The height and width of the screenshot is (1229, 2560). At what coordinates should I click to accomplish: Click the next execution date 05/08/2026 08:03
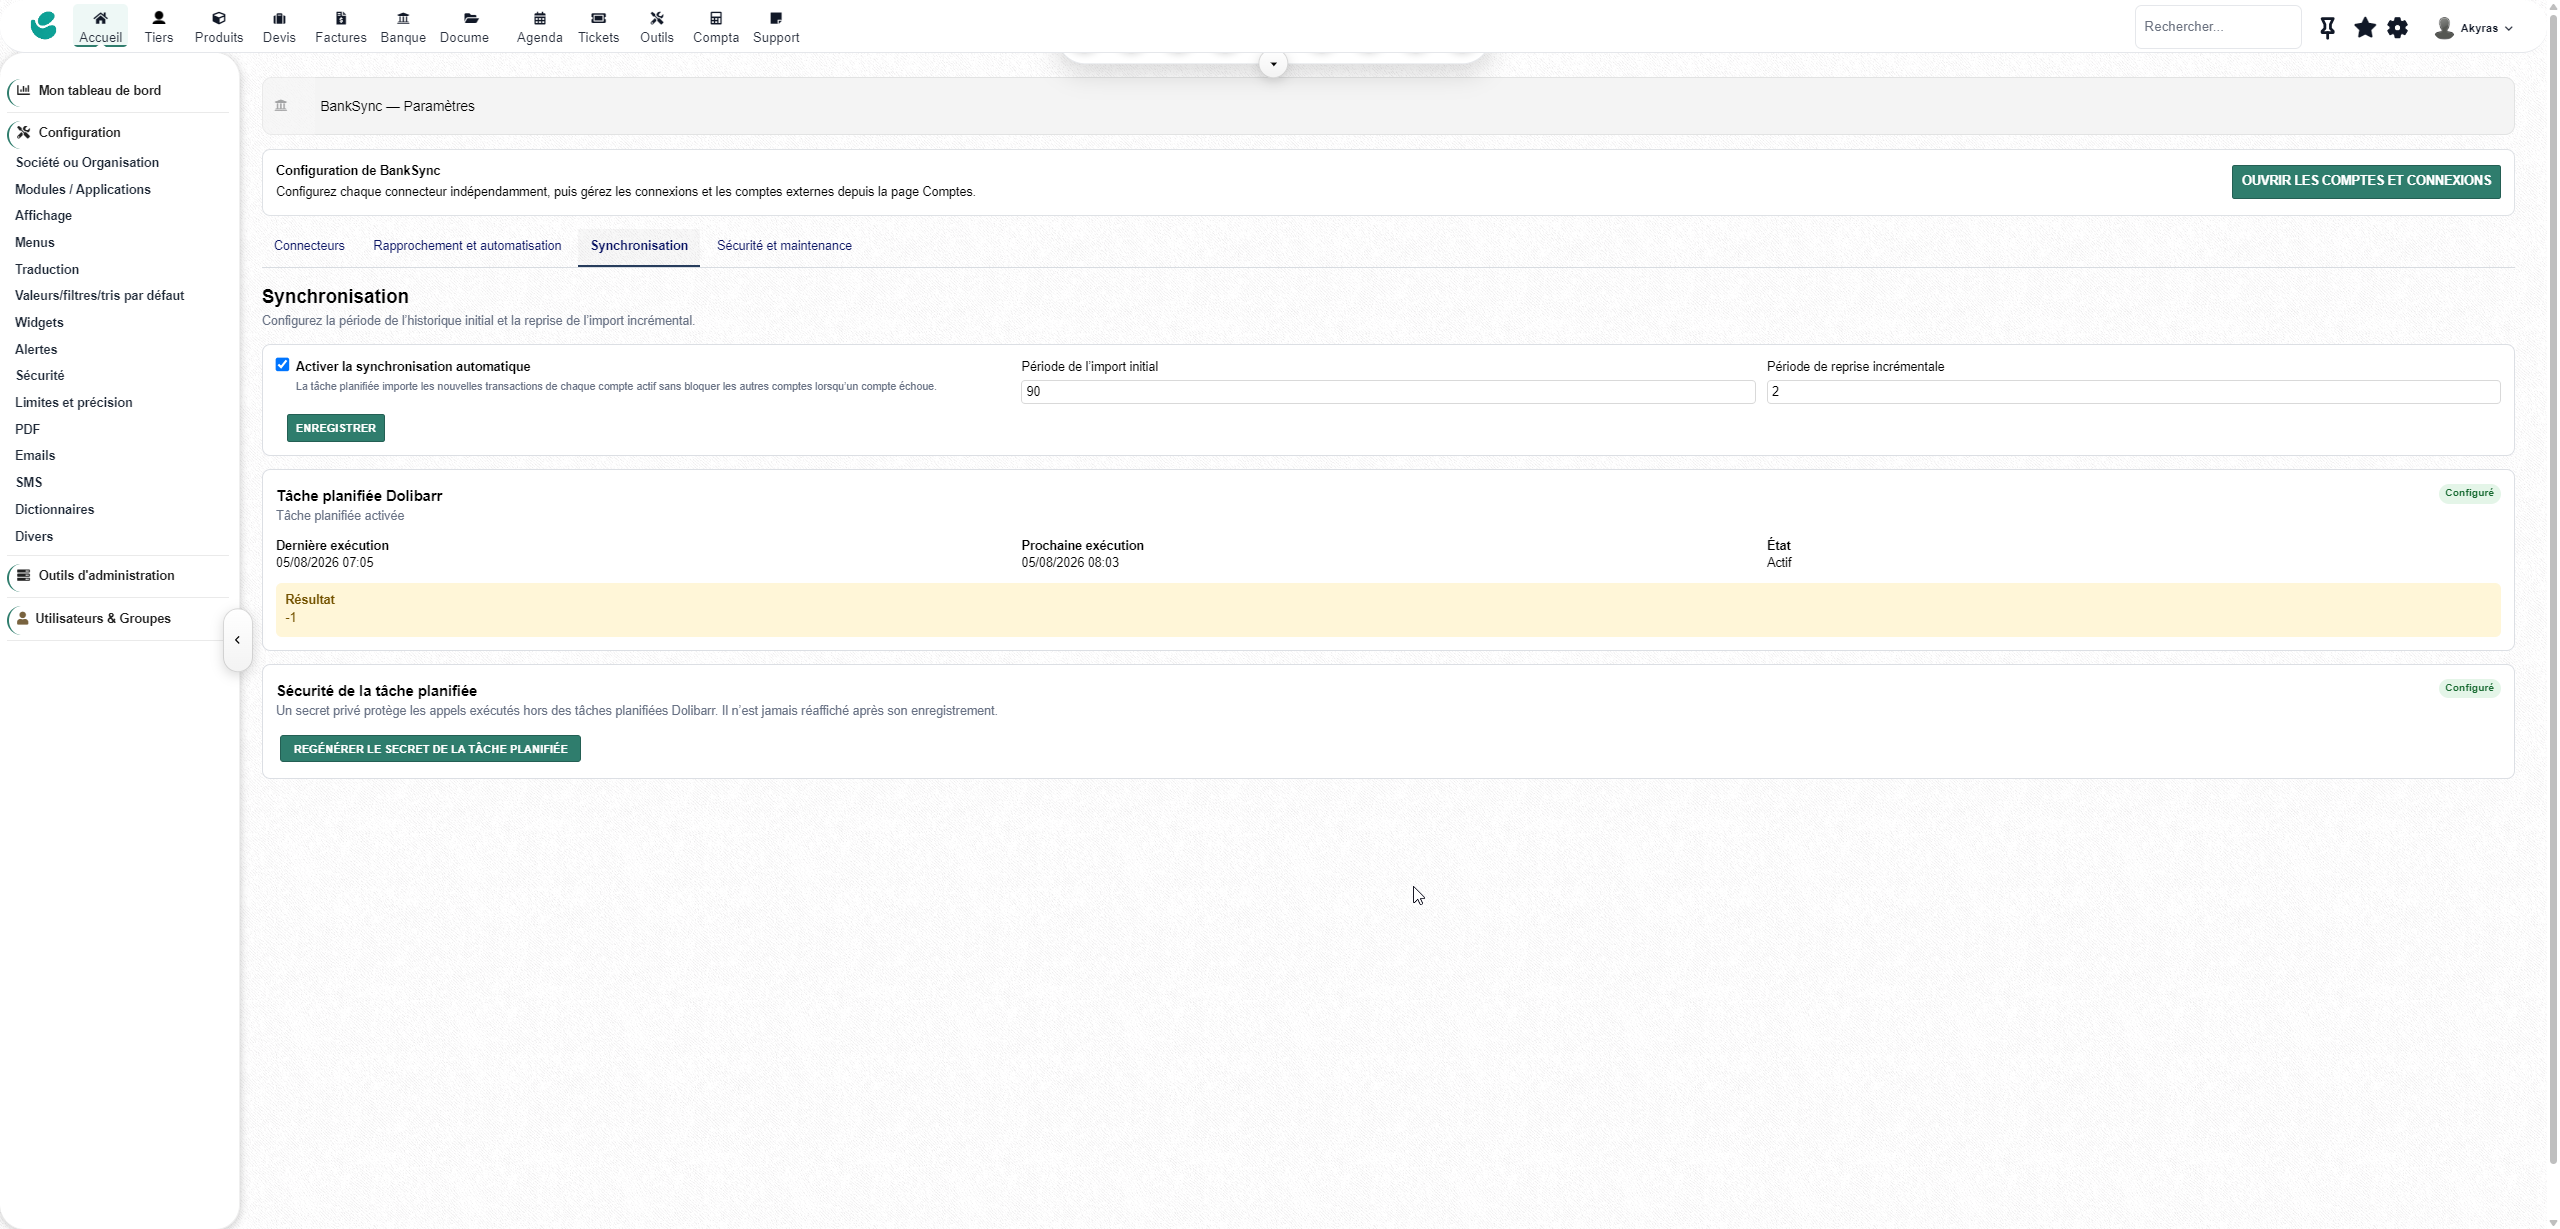pos(1070,563)
